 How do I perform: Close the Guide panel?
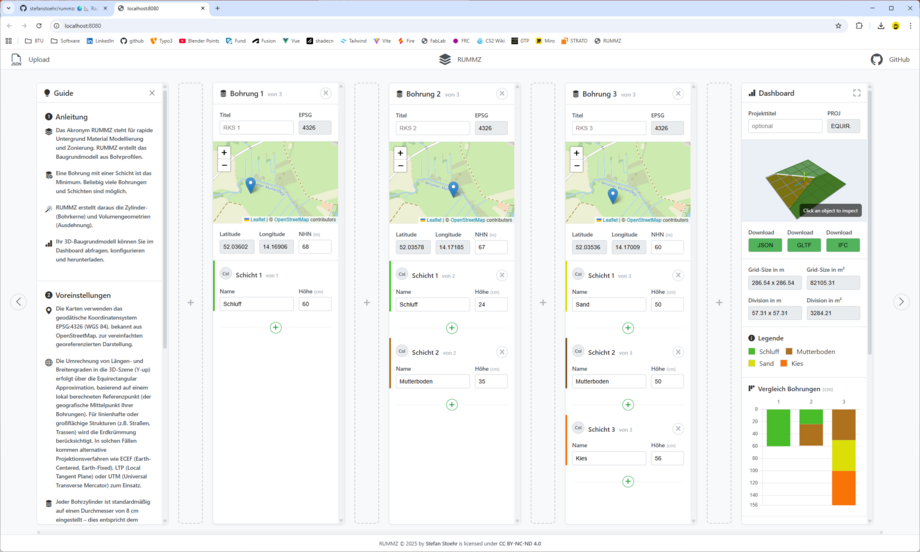pos(152,93)
